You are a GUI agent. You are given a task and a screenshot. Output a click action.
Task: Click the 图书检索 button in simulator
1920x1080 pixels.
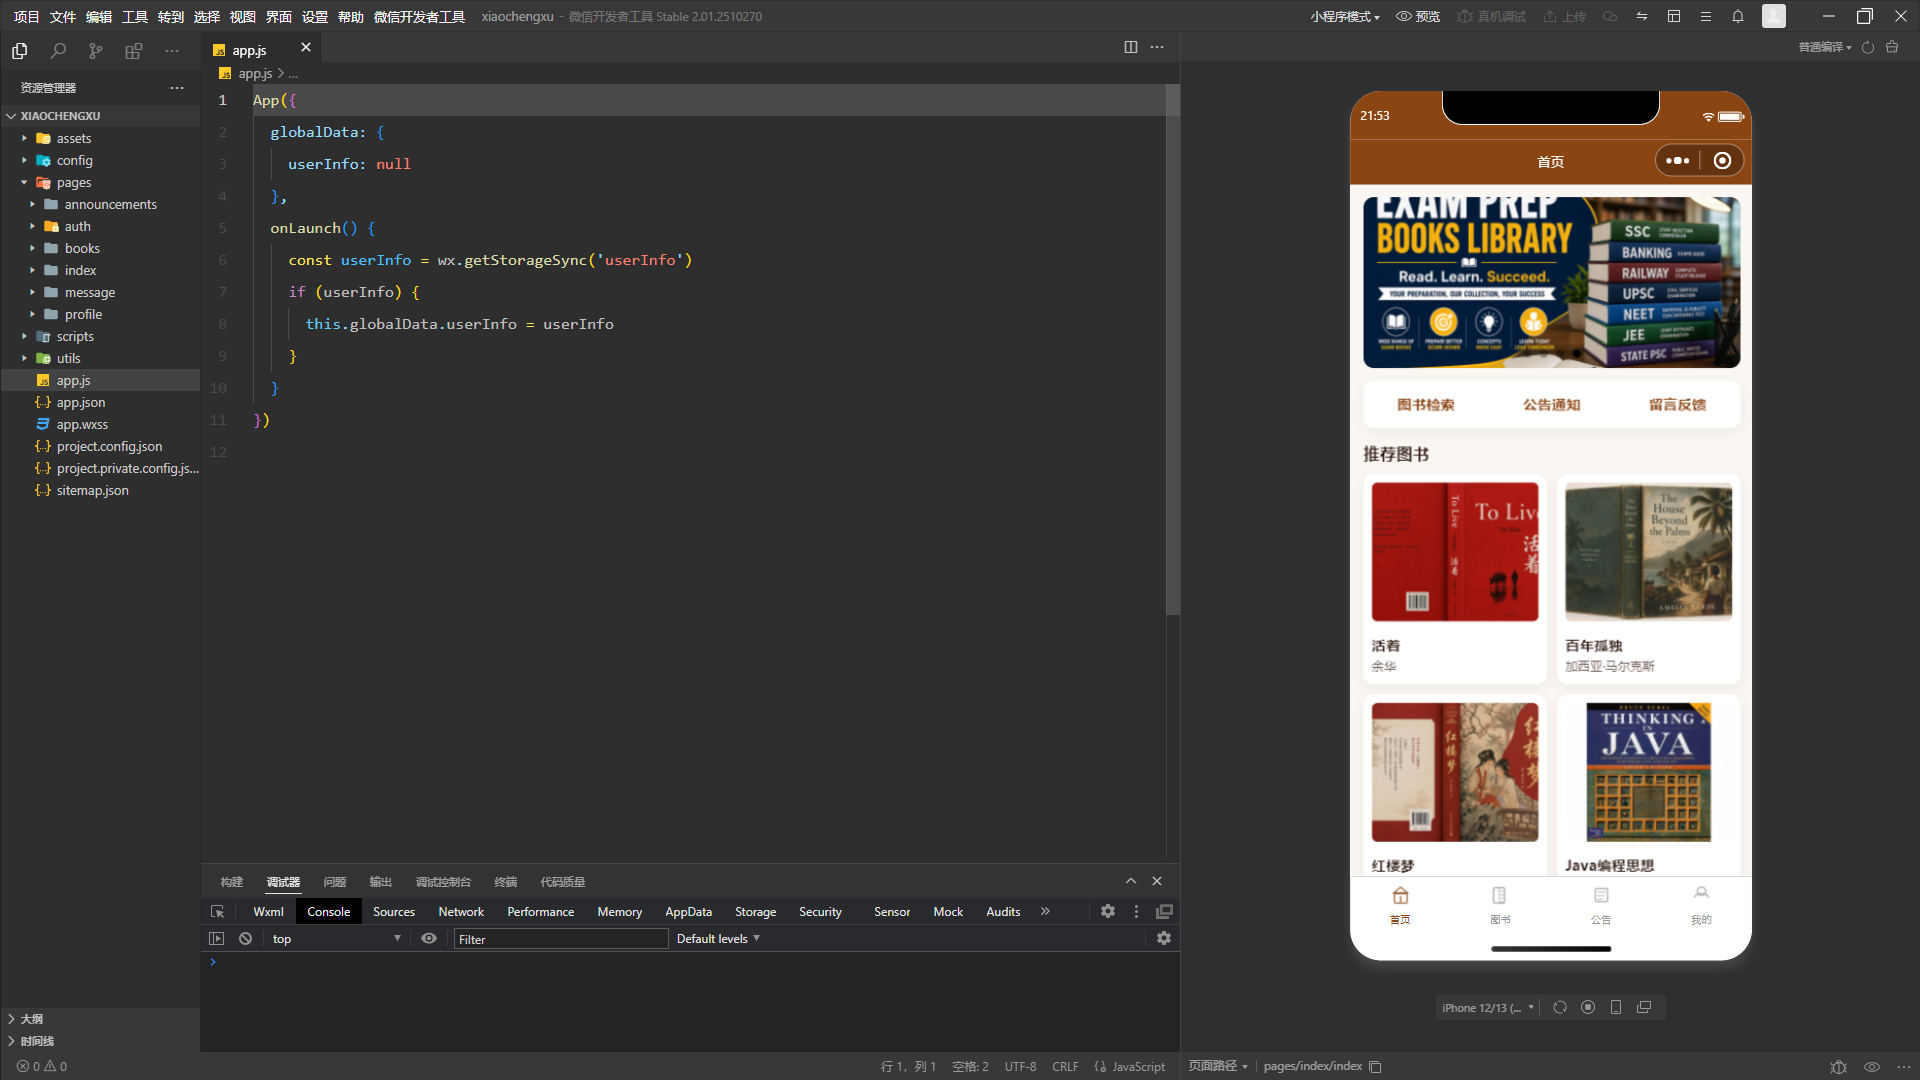(x=1426, y=405)
